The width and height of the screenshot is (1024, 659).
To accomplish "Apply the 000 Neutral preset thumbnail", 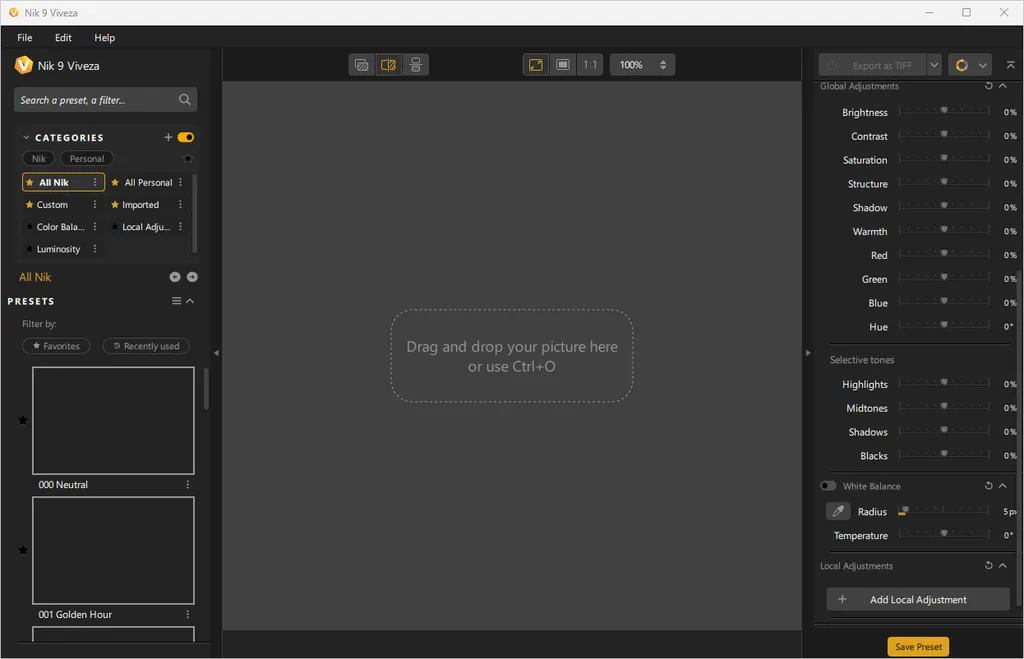I will (113, 421).
